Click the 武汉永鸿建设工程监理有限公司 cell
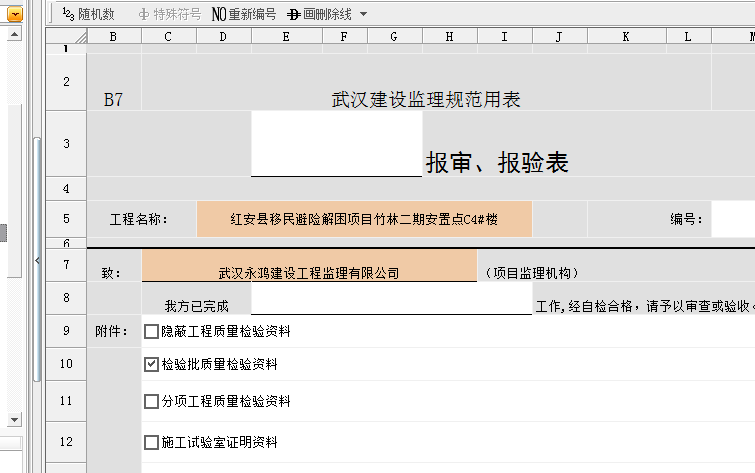 (x=309, y=272)
